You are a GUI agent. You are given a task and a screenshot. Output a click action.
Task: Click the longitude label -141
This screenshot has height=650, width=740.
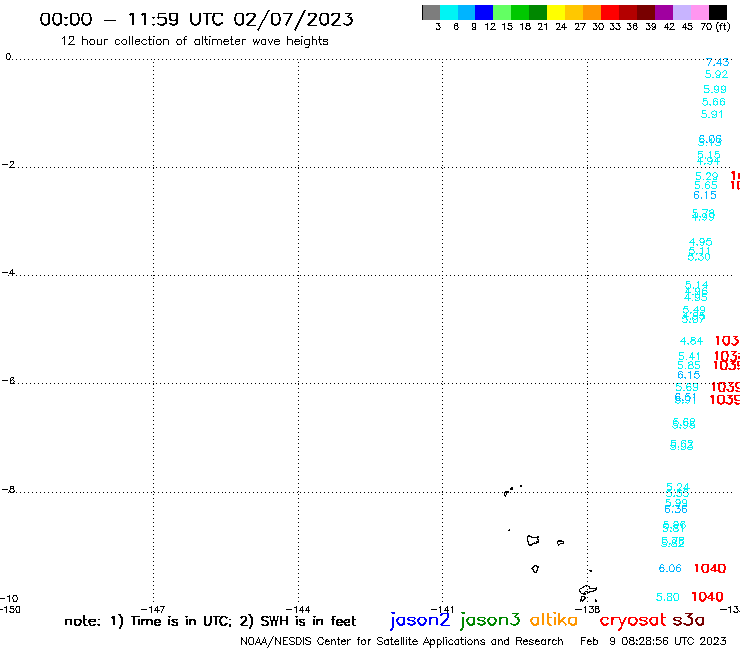tap(442, 609)
